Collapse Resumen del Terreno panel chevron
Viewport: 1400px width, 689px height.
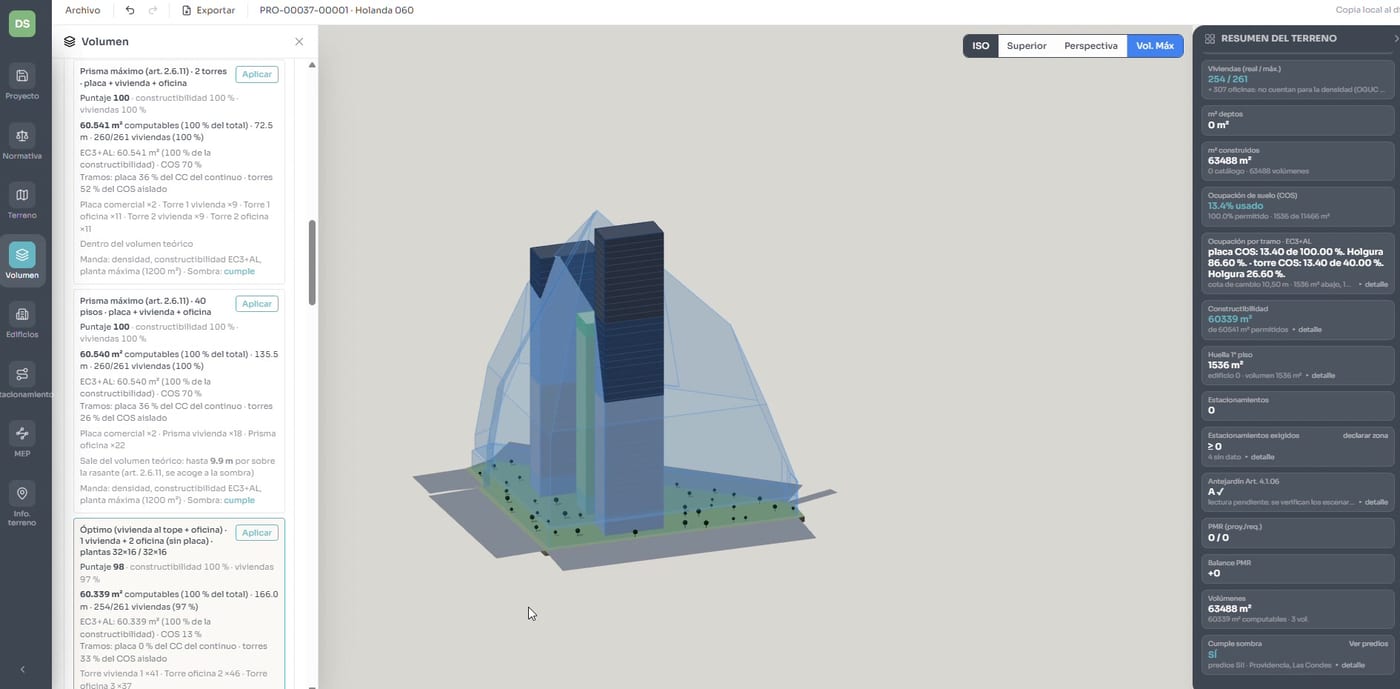[1396, 38]
